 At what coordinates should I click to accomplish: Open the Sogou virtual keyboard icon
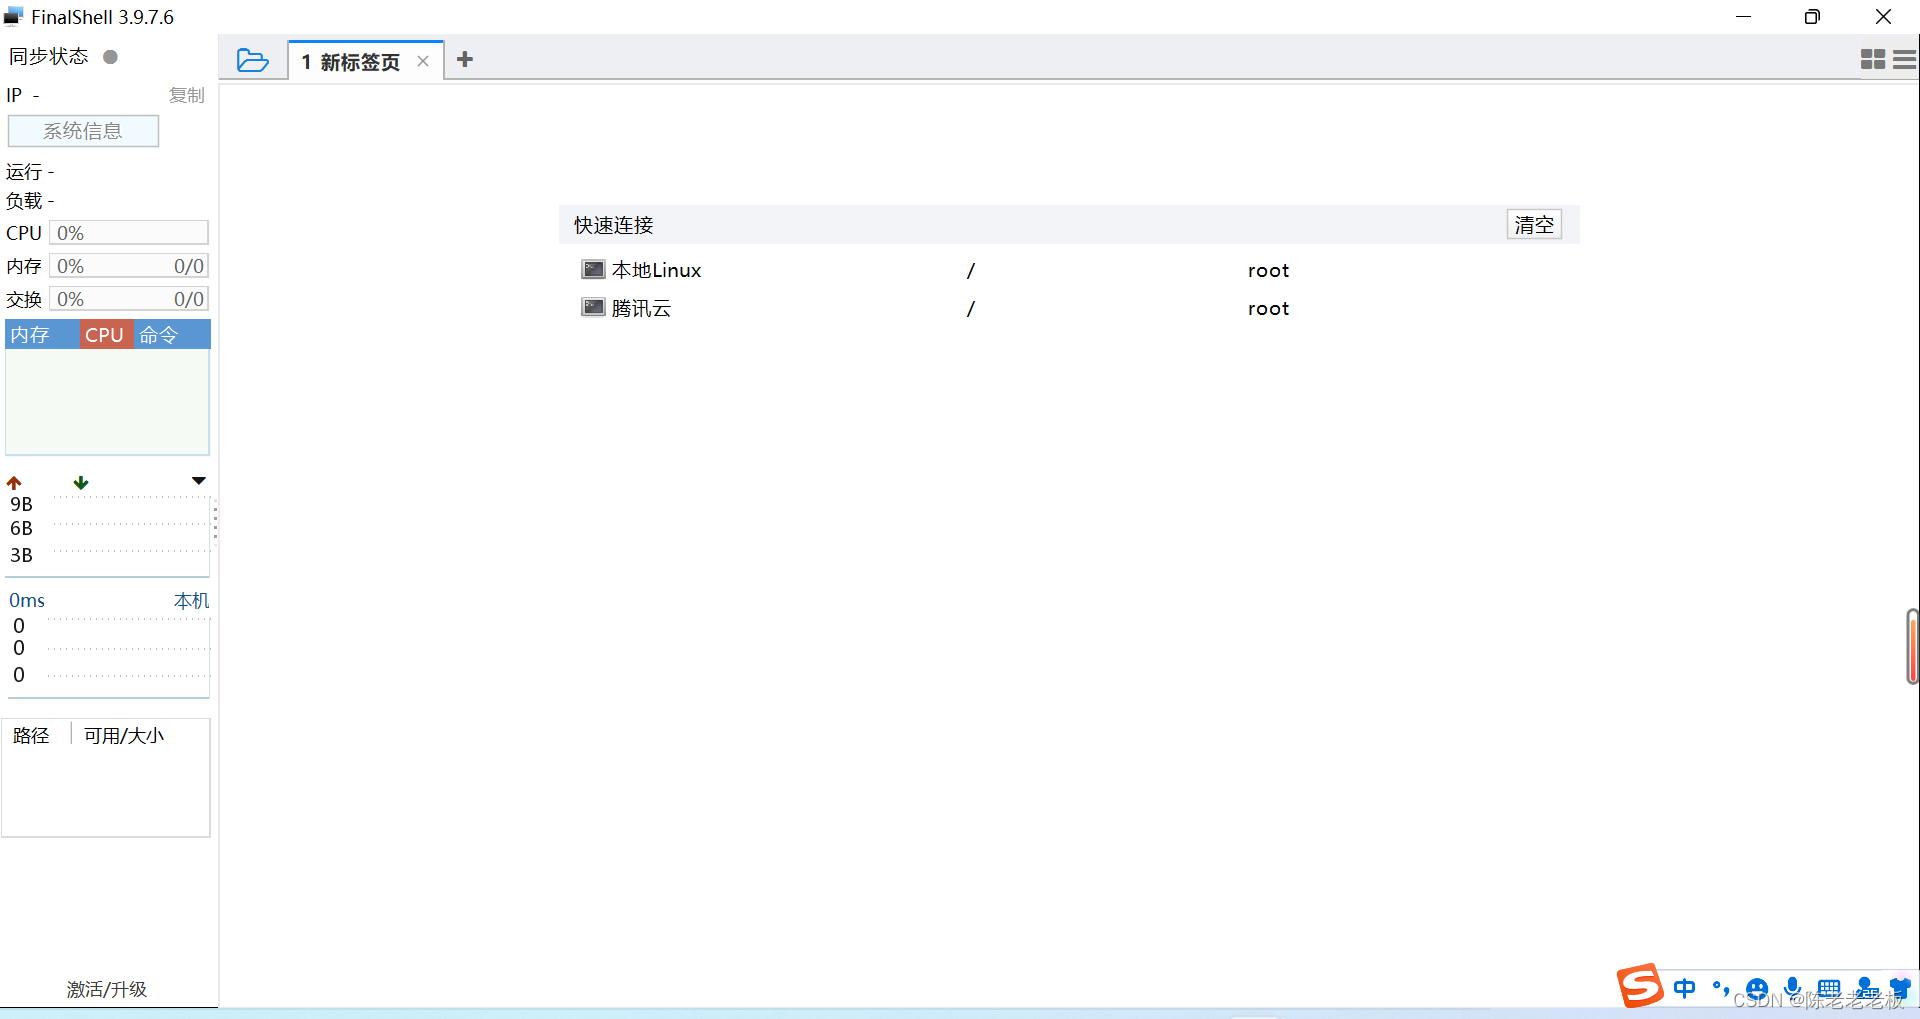pyautogui.click(x=1830, y=988)
